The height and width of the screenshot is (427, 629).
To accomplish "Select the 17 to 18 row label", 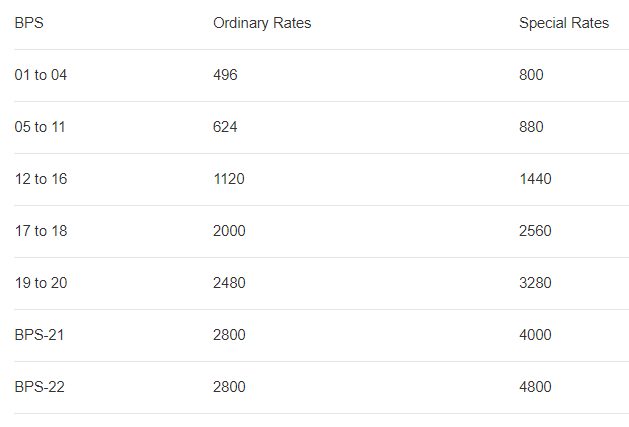I will click(x=40, y=231).
